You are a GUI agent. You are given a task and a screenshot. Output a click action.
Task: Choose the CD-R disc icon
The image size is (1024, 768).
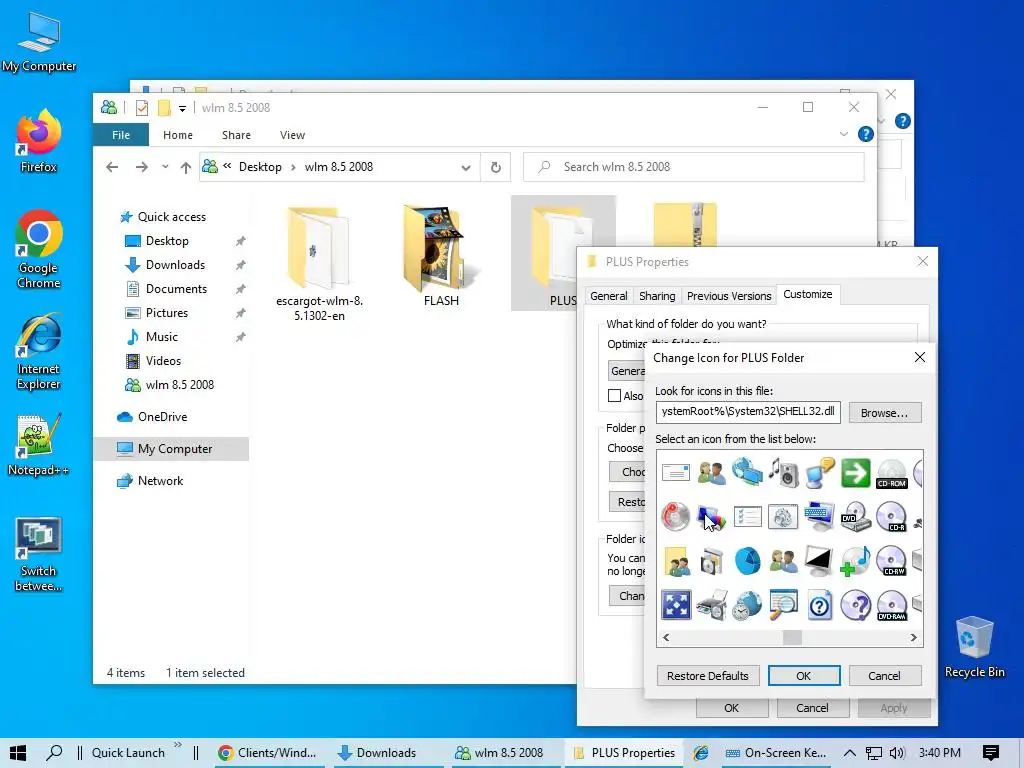pyautogui.click(x=891, y=517)
